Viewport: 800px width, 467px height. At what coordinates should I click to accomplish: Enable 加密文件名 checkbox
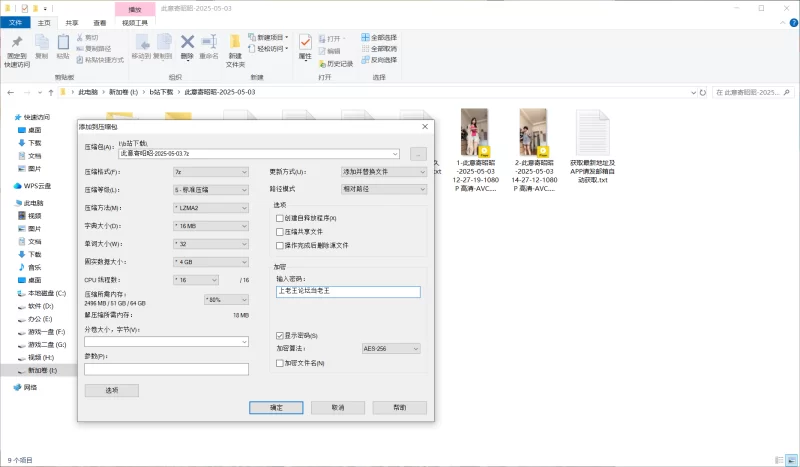click(x=280, y=363)
